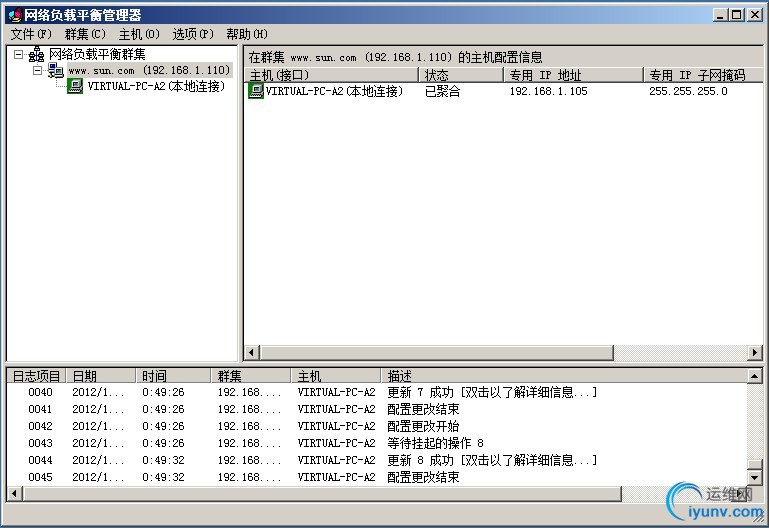This screenshot has width=769, height=528.
Task: Select log entry 0041
Action: [377, 409]
